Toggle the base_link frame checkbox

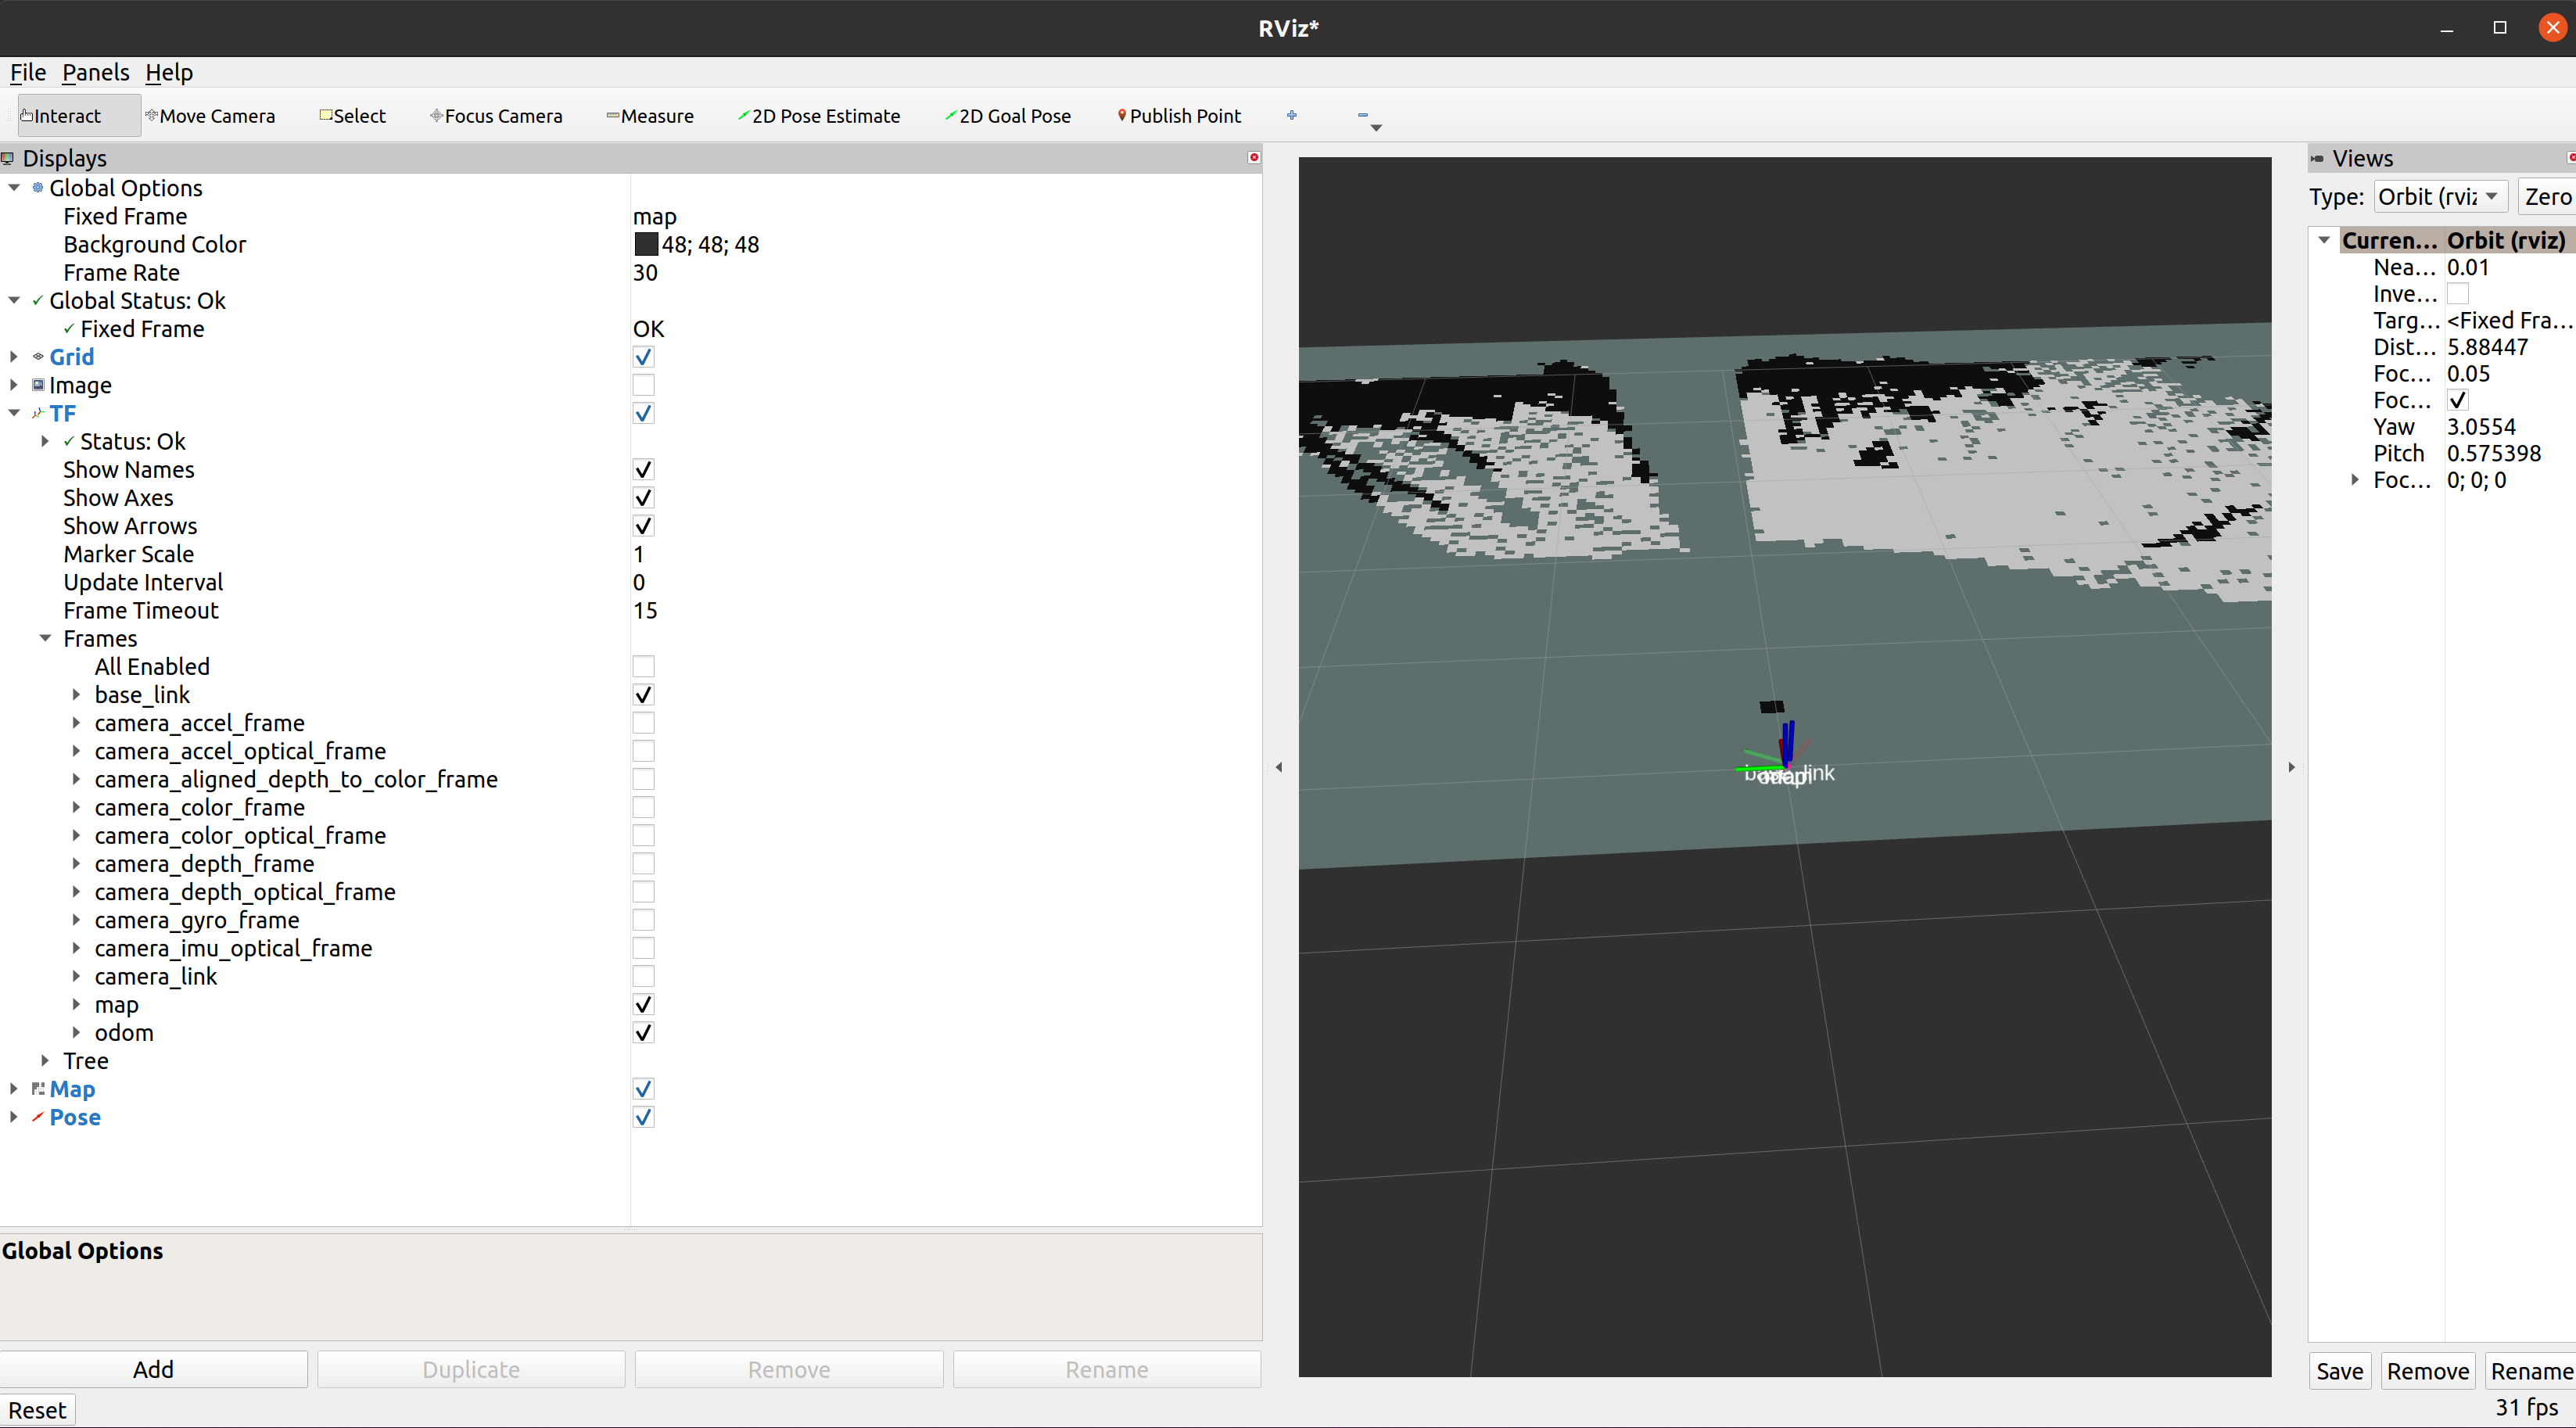pyautogui.click(x=643, y=694)
